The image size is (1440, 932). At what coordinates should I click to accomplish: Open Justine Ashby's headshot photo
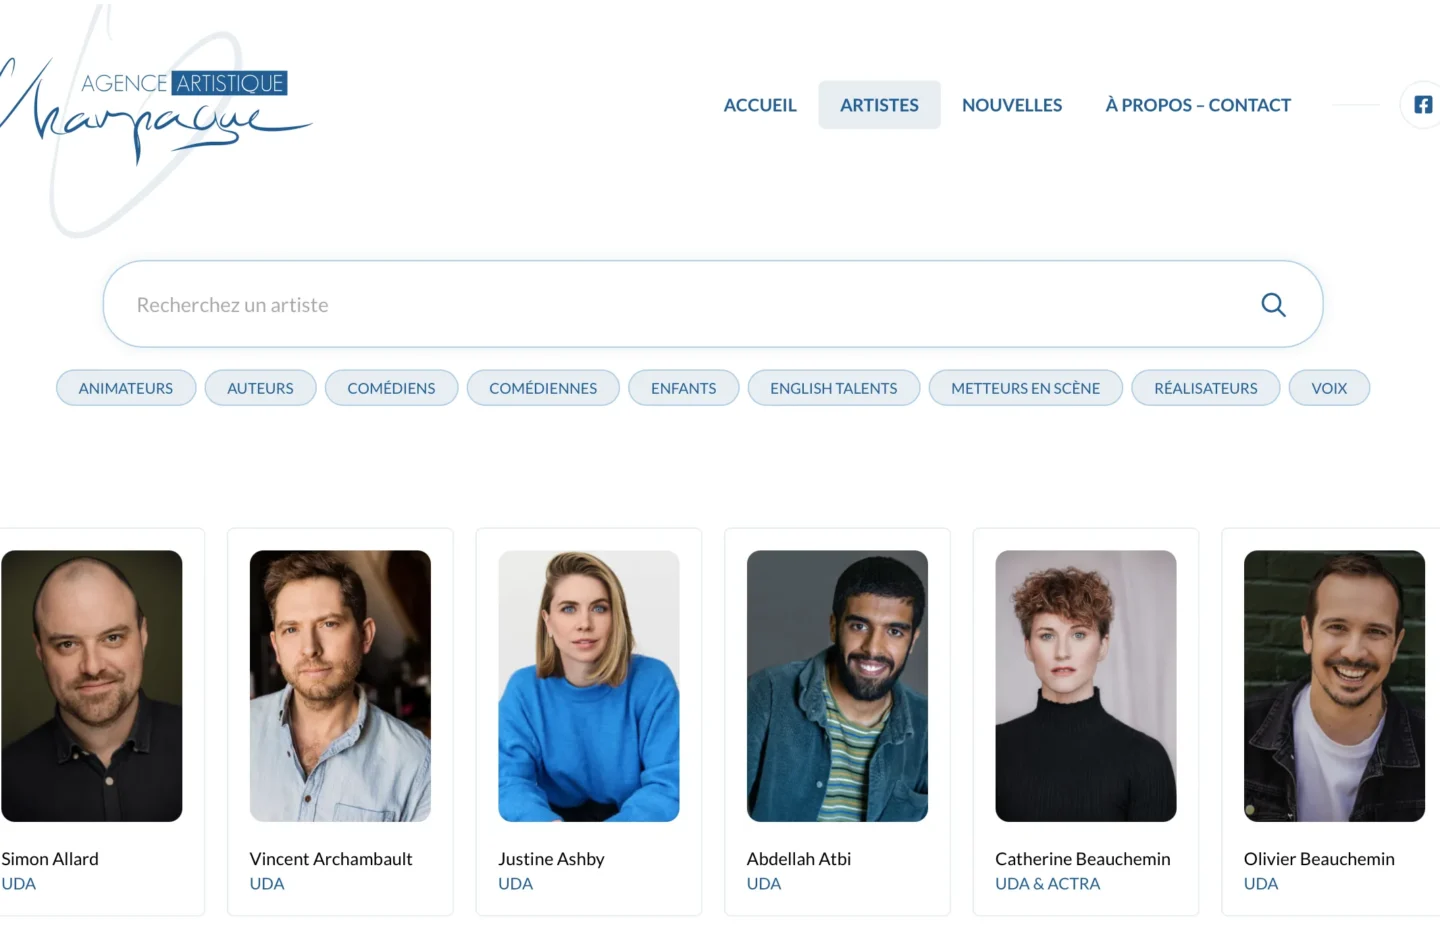click(x=589, y=686)
